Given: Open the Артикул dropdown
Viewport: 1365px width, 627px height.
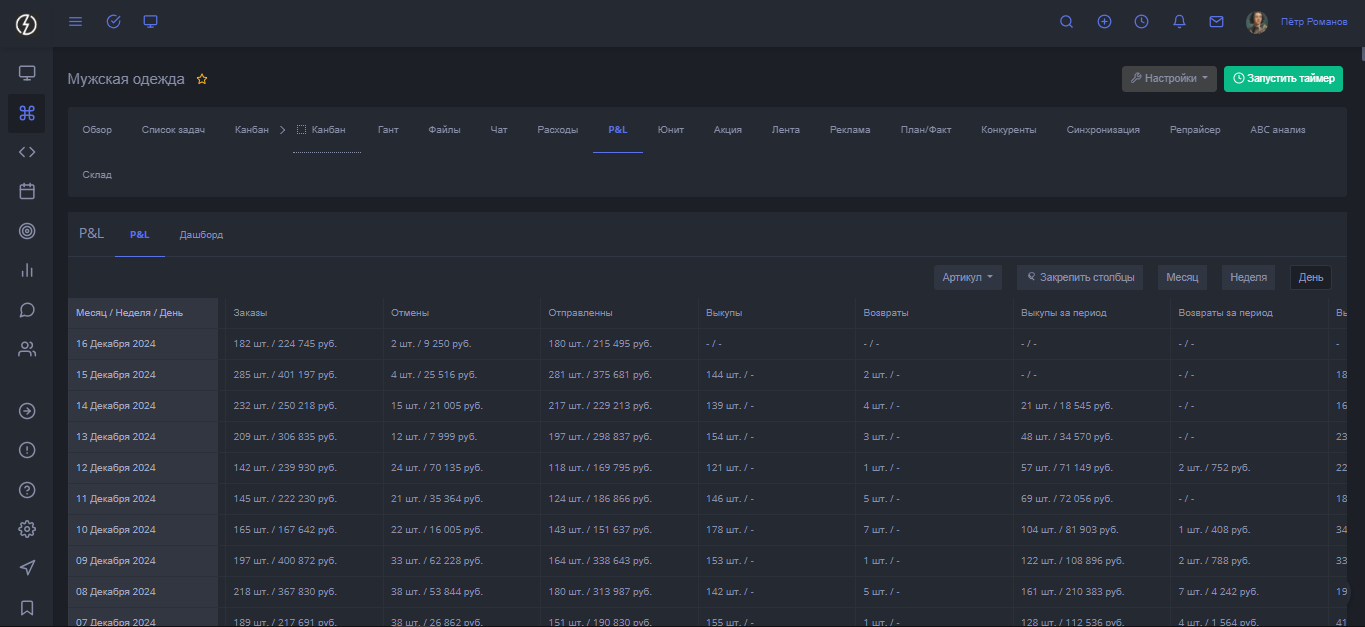Looking at the screenshot, I should (968, 278).
